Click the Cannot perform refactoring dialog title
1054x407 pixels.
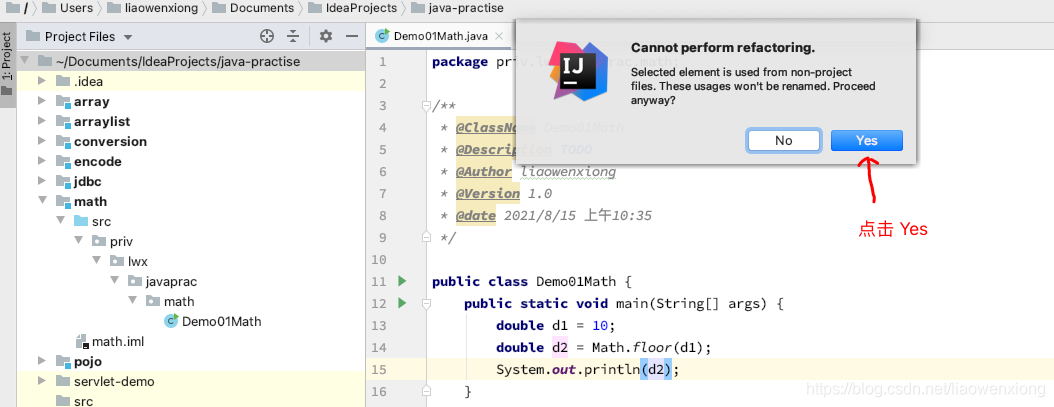coord(723,48)
